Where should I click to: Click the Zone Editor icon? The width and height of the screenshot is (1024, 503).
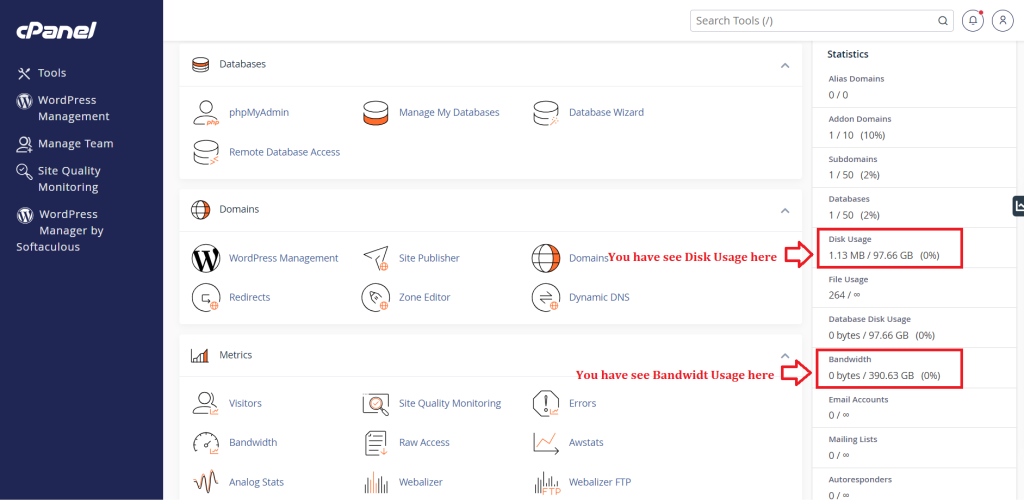click(x=376, y=297)
